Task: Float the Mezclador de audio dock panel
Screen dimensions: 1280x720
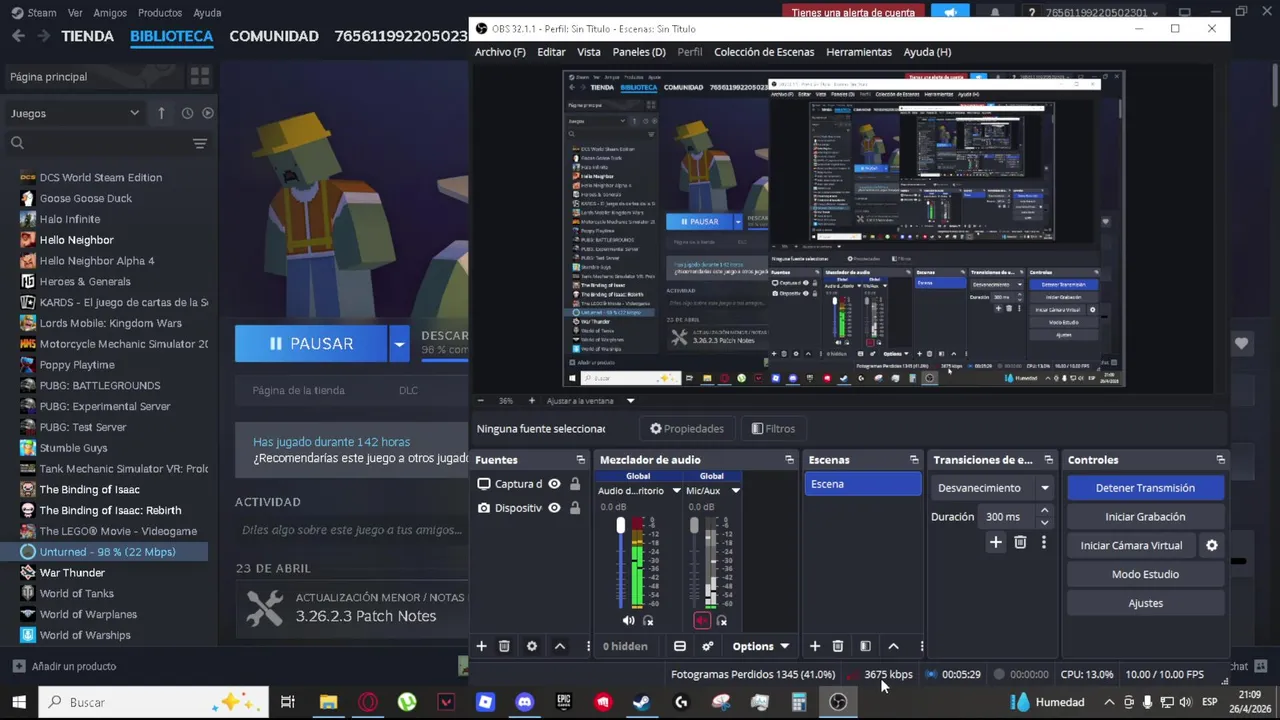Action: point(789,460)
